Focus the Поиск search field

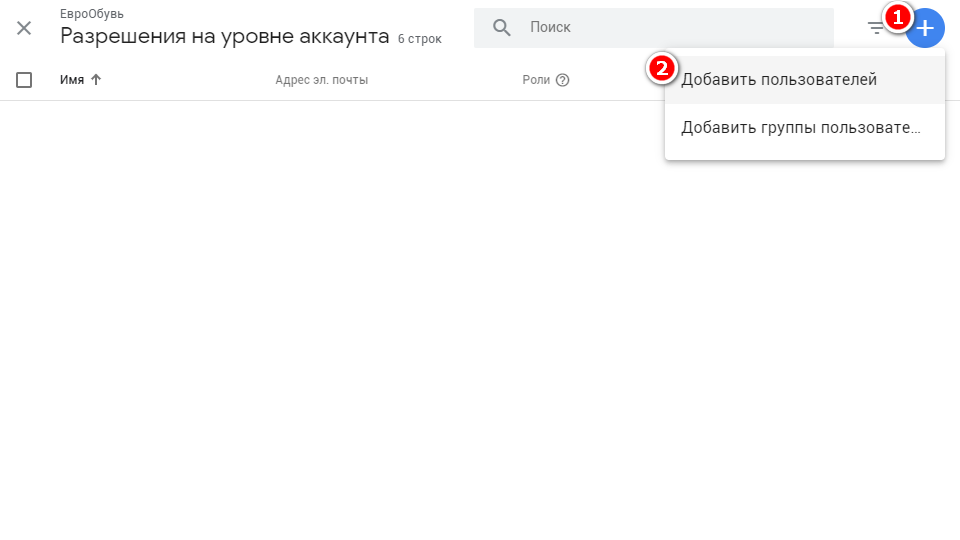pos(654,28)
